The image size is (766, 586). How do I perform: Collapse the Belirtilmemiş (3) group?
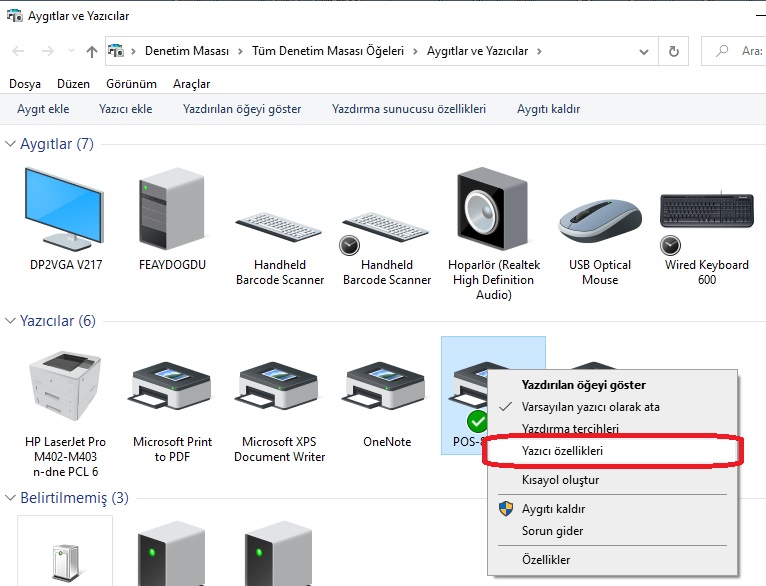pyautogui.click(x=11, y=497)
